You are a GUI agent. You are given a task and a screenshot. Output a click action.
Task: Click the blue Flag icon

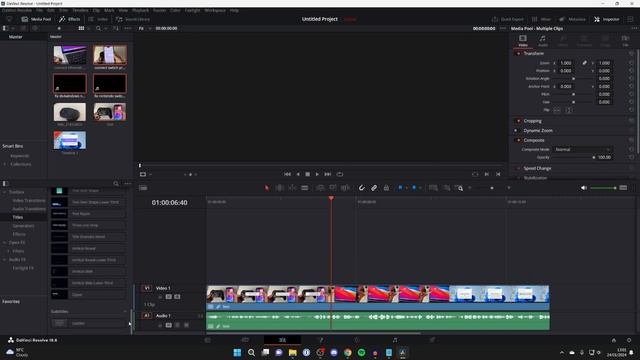point(400,188)
